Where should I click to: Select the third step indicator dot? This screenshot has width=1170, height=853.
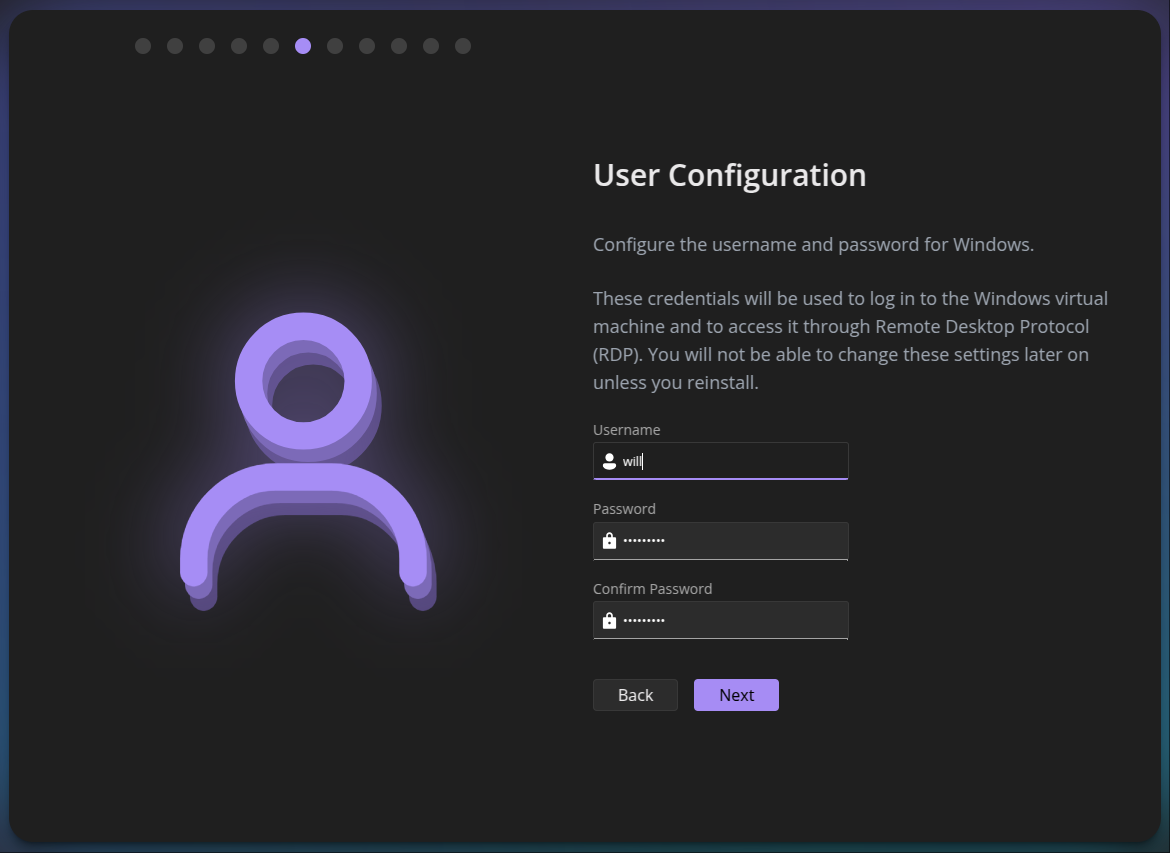coord(207,46)
